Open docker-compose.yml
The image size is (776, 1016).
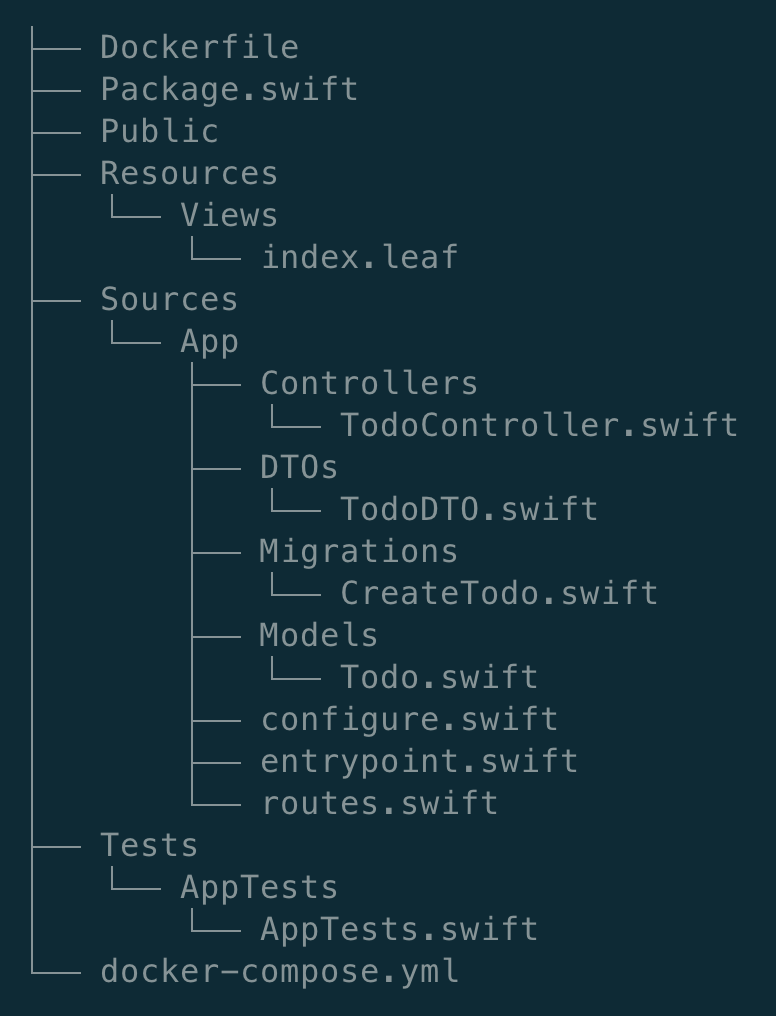tap(279, 971)
